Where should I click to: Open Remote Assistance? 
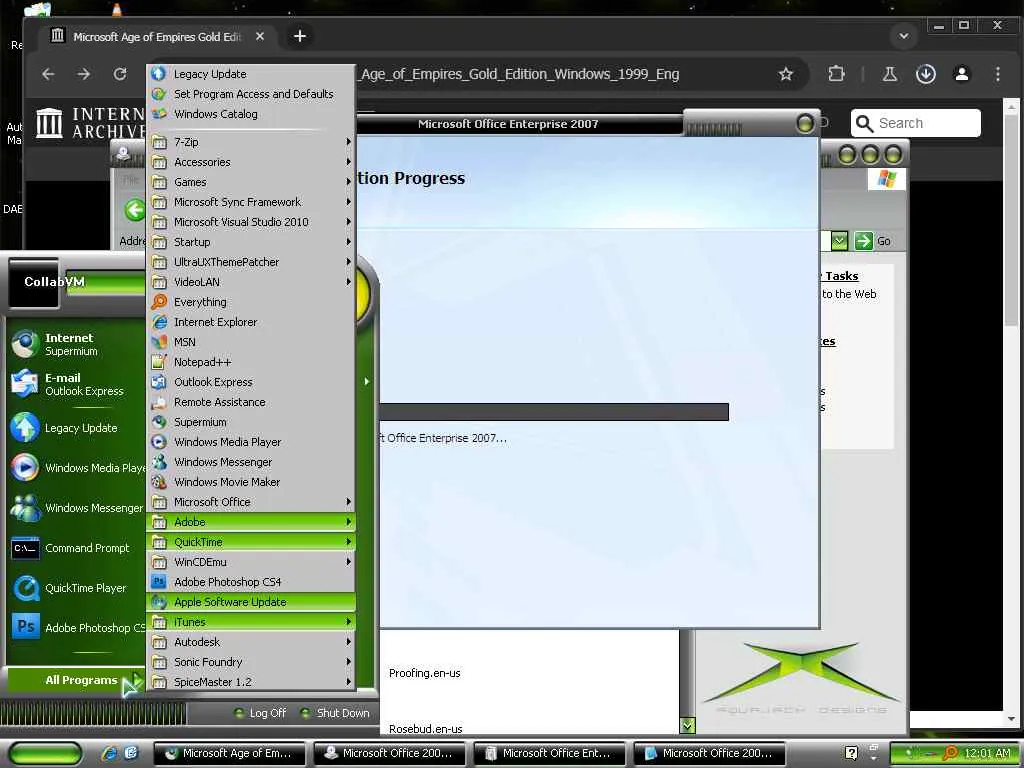251,402
